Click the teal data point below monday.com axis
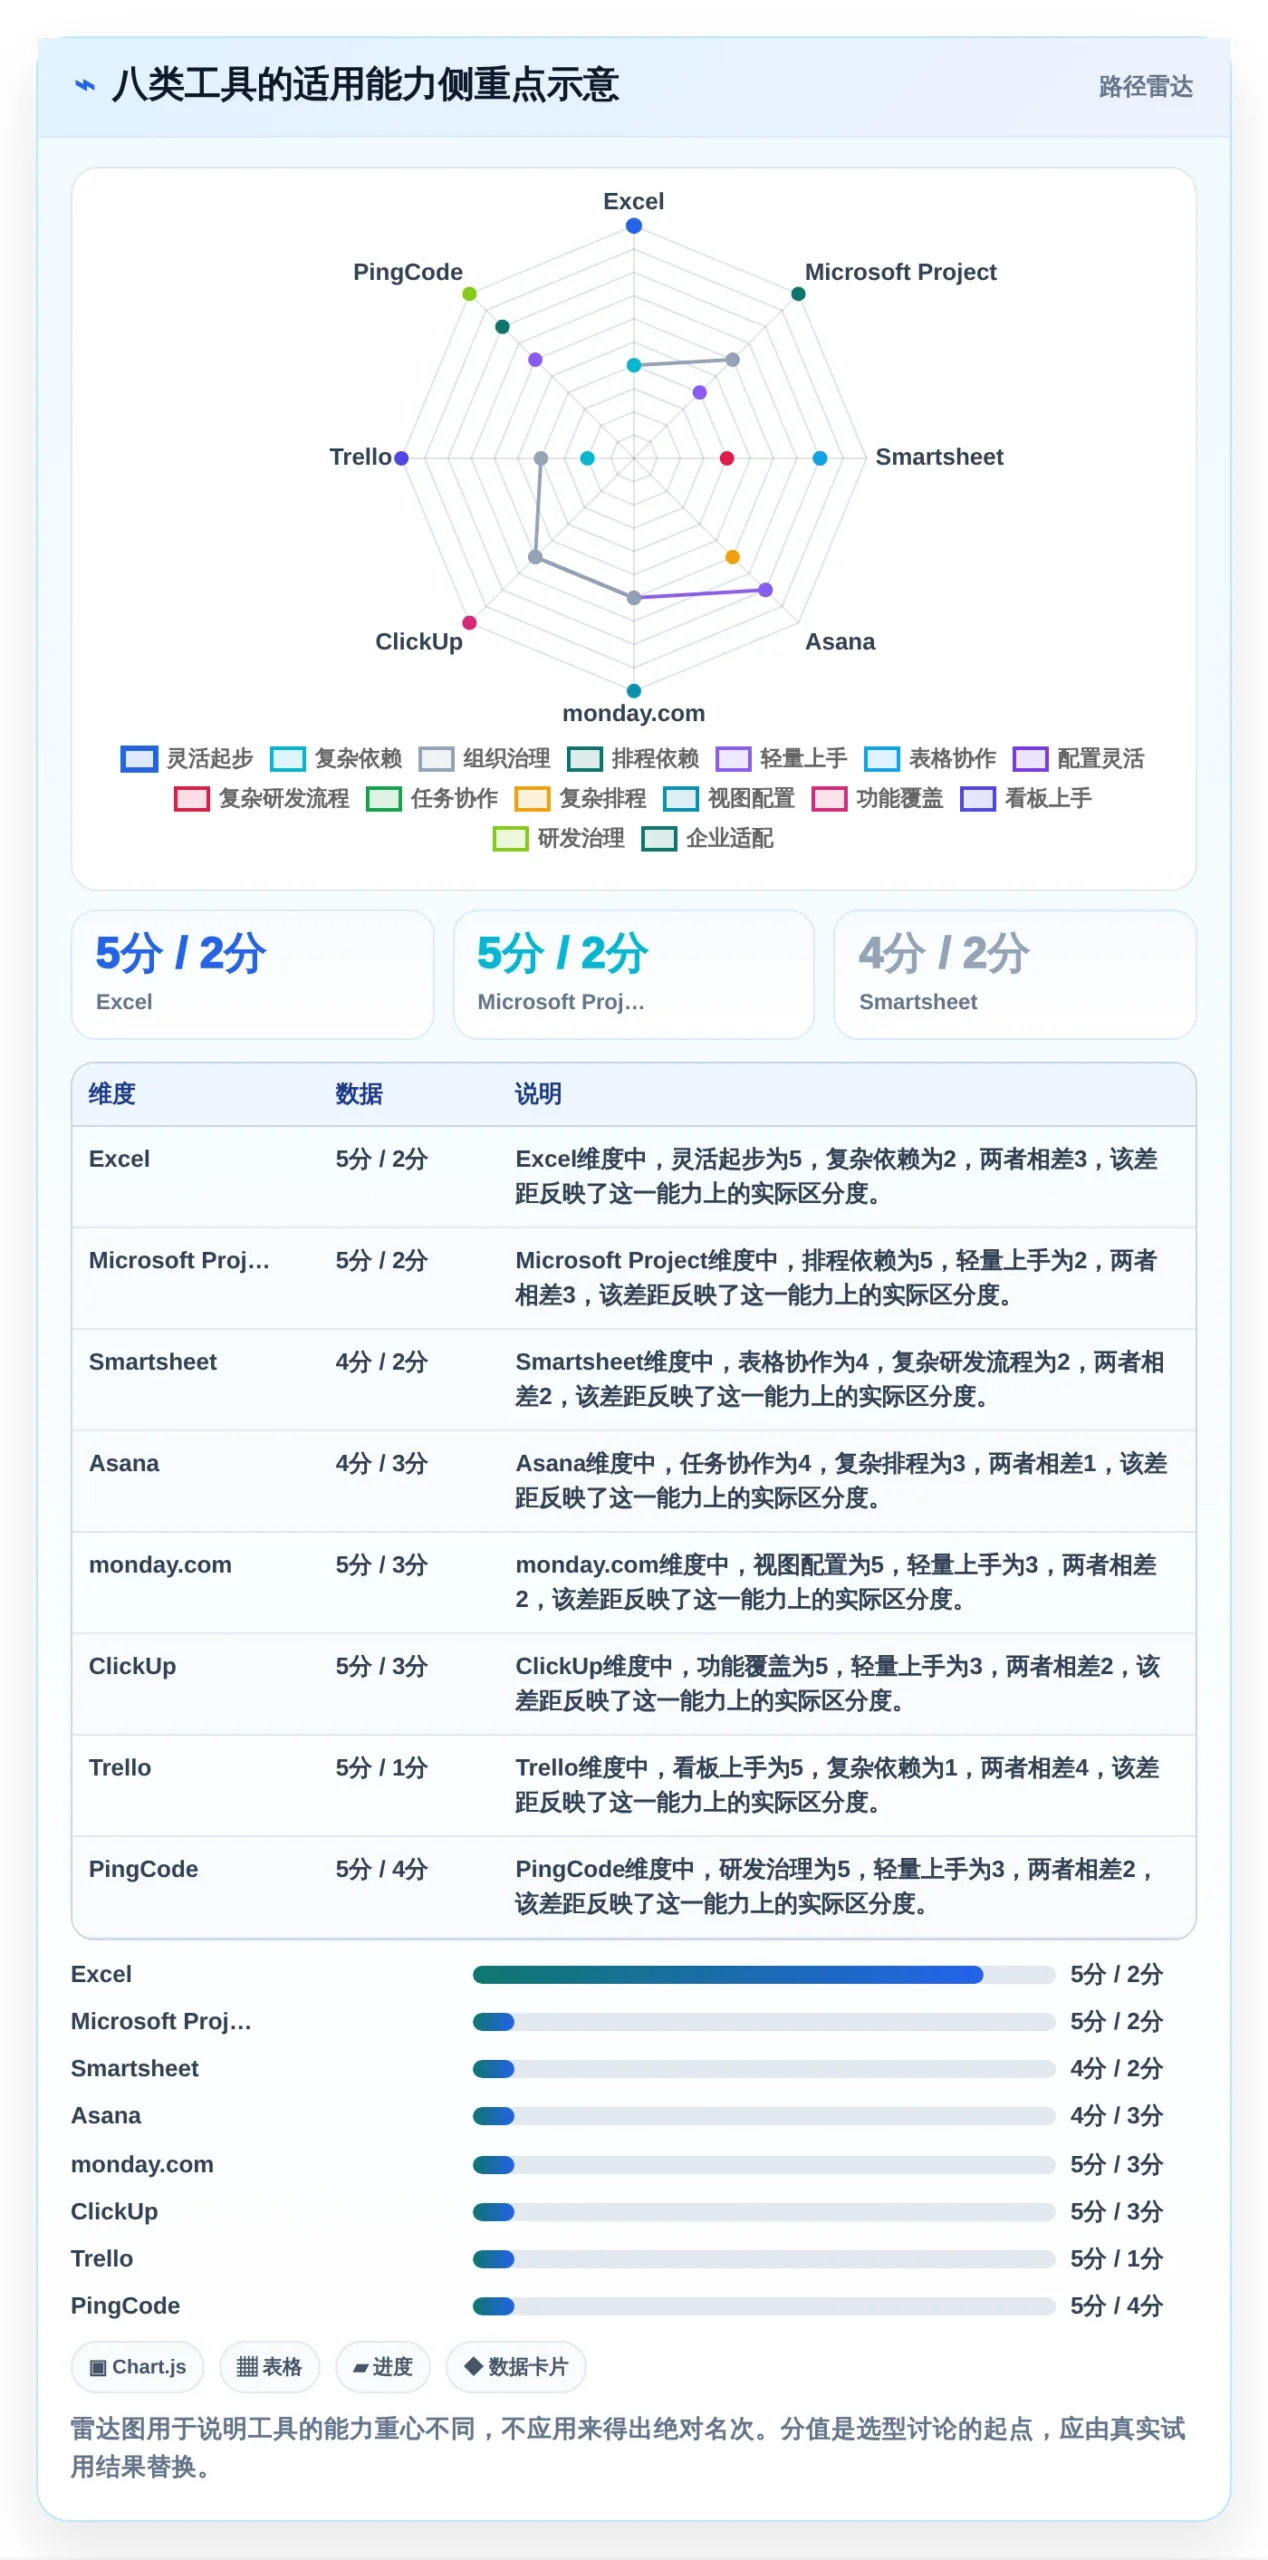This screenshot has width=1268, height=2560. click(633, 691)
